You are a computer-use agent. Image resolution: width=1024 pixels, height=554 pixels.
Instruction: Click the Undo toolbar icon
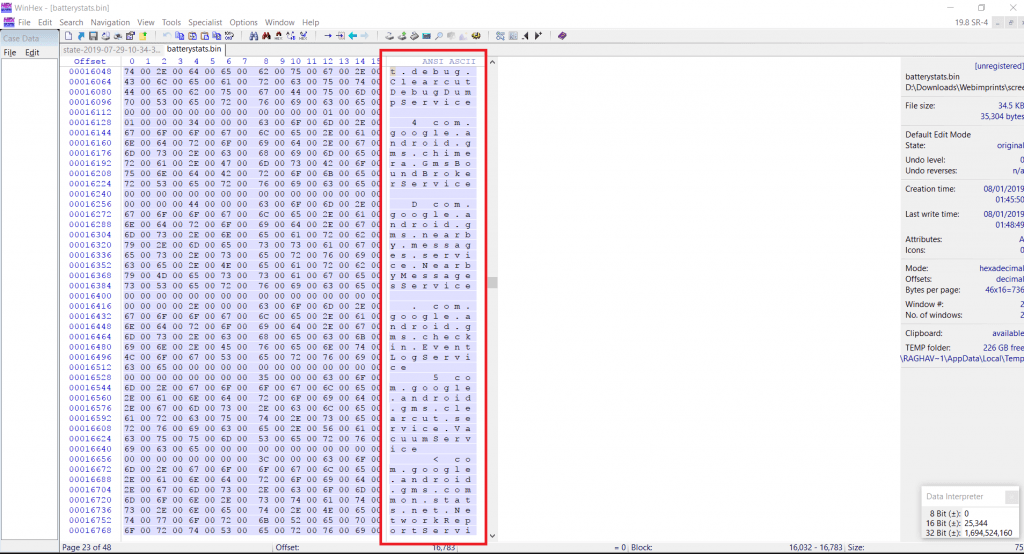pyautogui.click(x=167, y=36)
